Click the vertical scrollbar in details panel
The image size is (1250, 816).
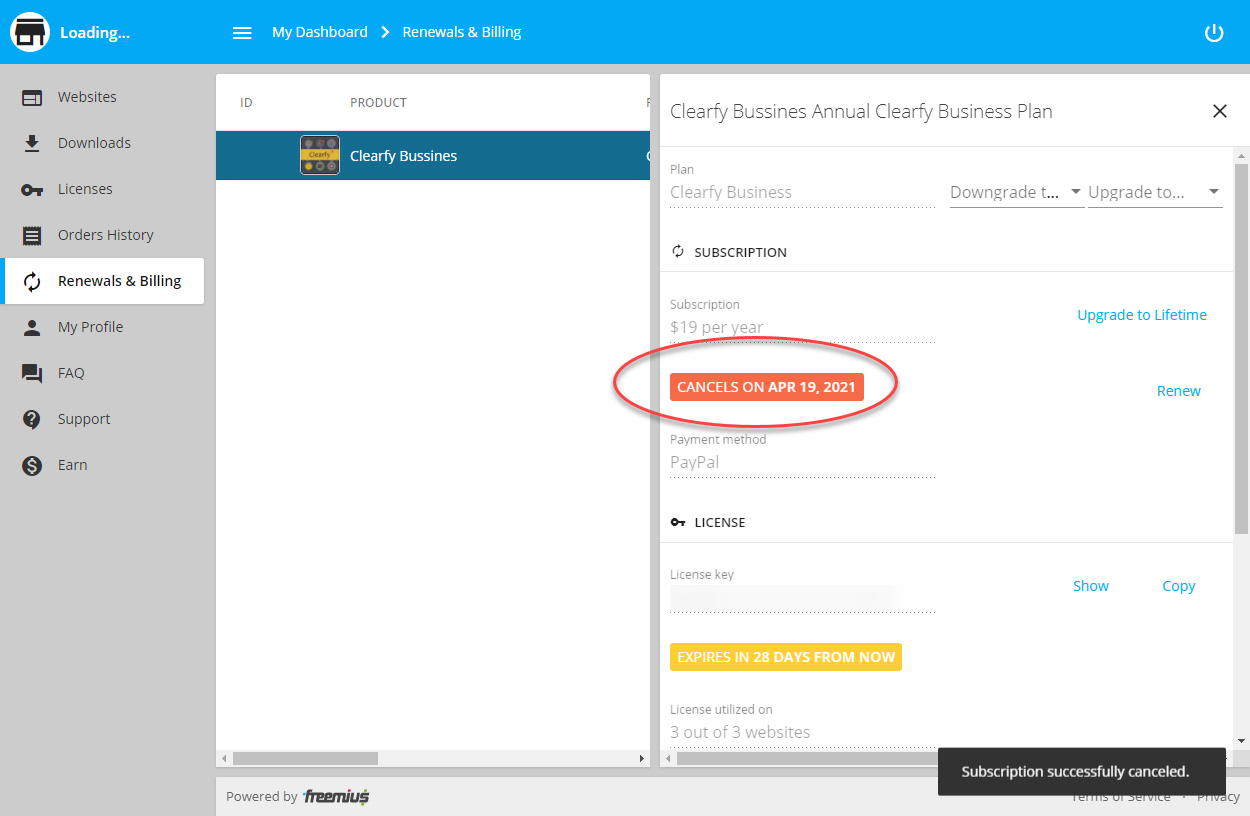tap(1241, 349)
